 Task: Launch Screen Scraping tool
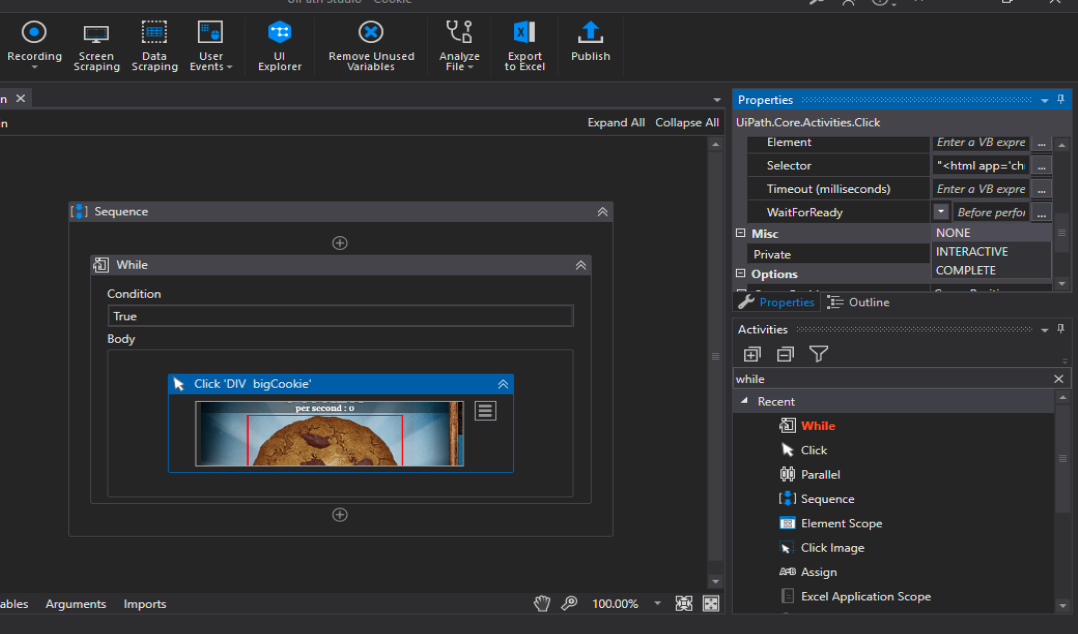point(96,47)
